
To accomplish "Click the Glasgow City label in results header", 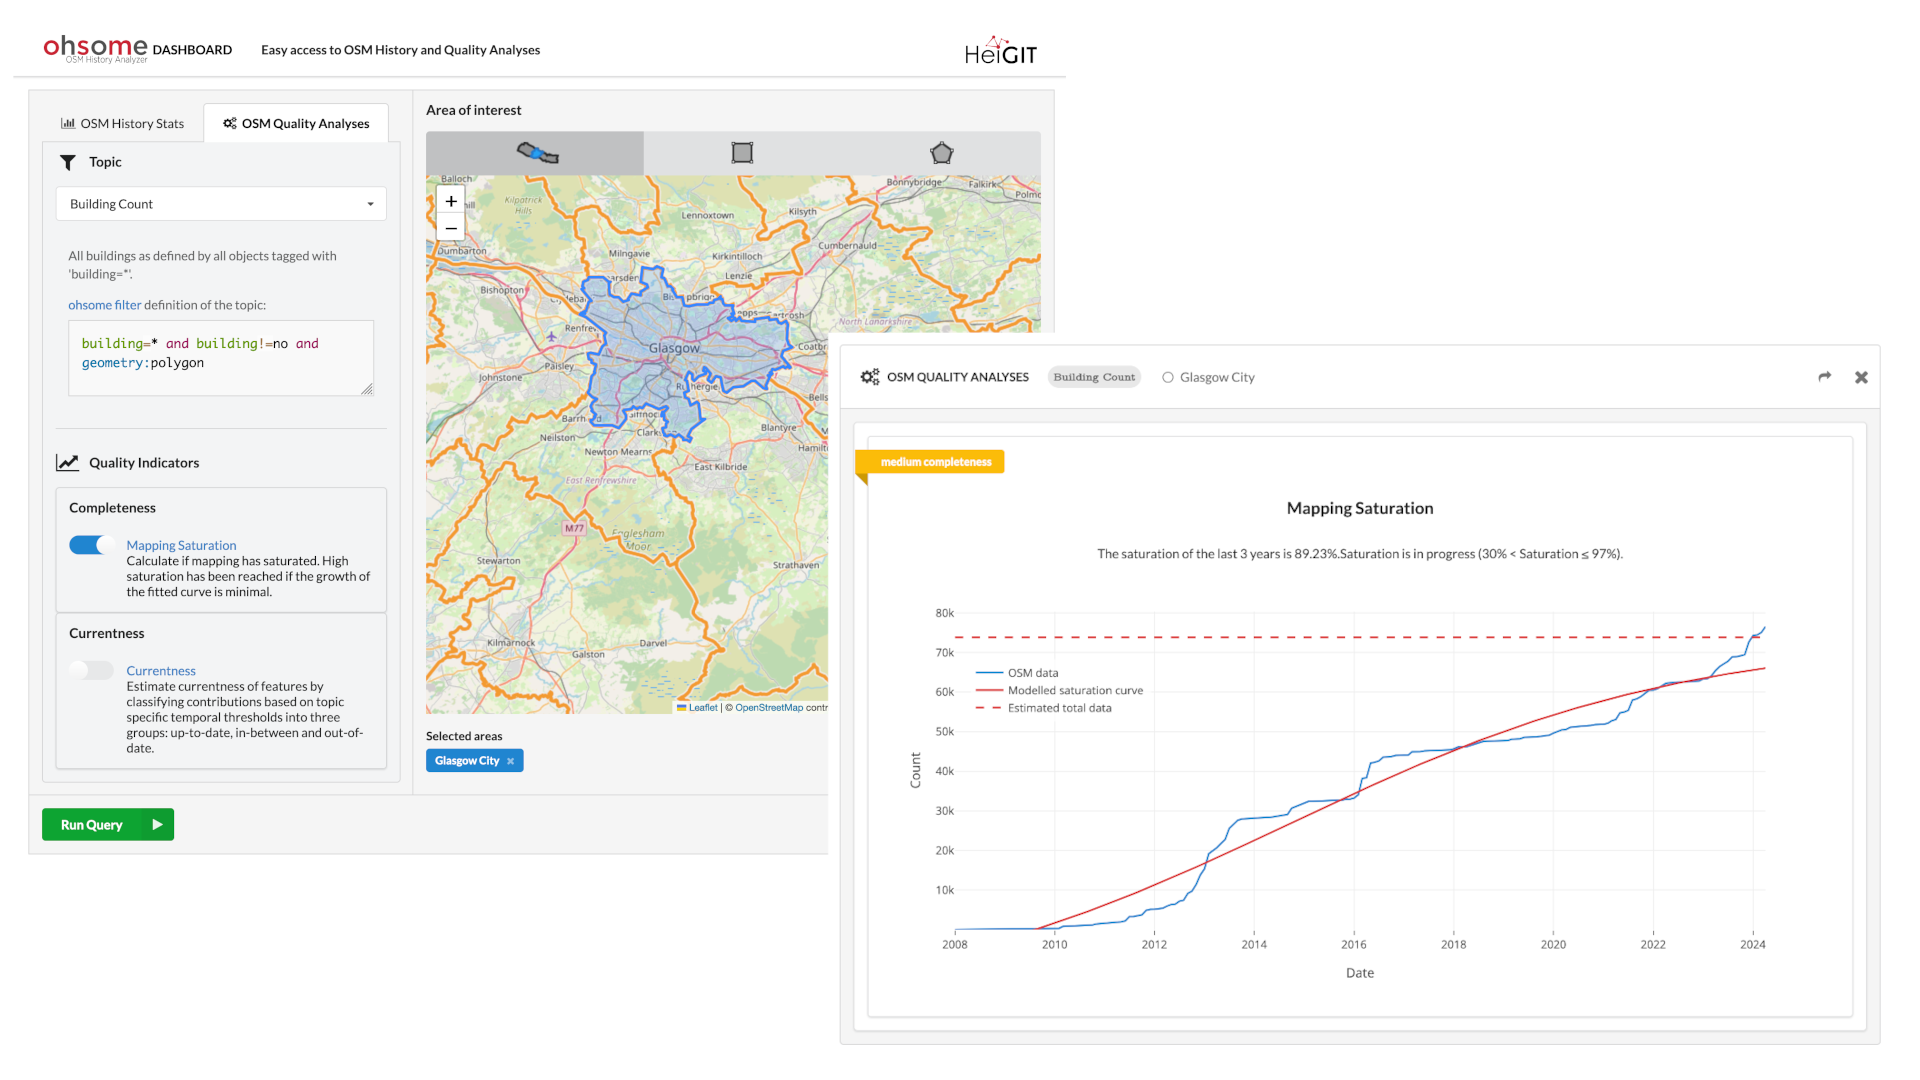I will (x=1217, y=377).
